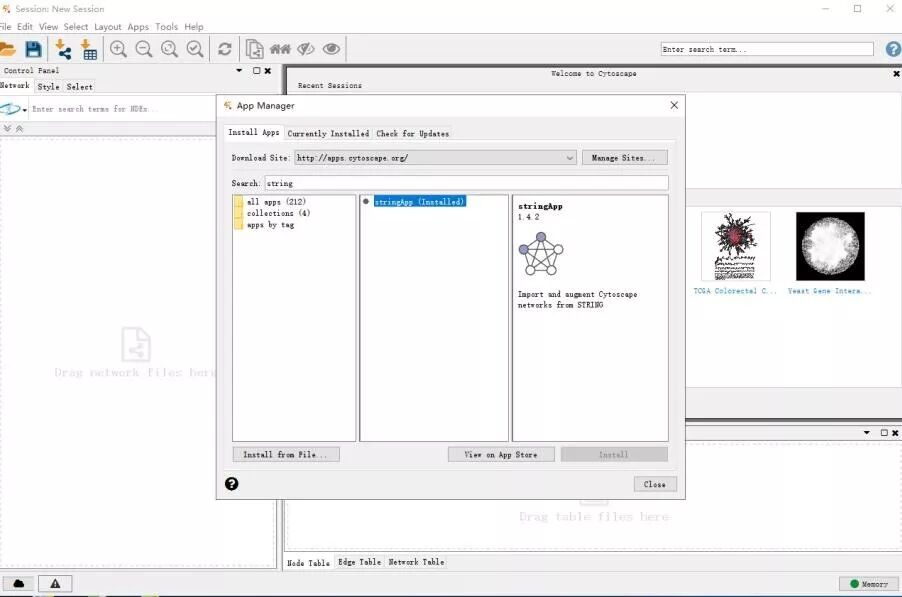Switch to Edge Table tab
This screenshot has width=902, height=597.
click(360, 562)
